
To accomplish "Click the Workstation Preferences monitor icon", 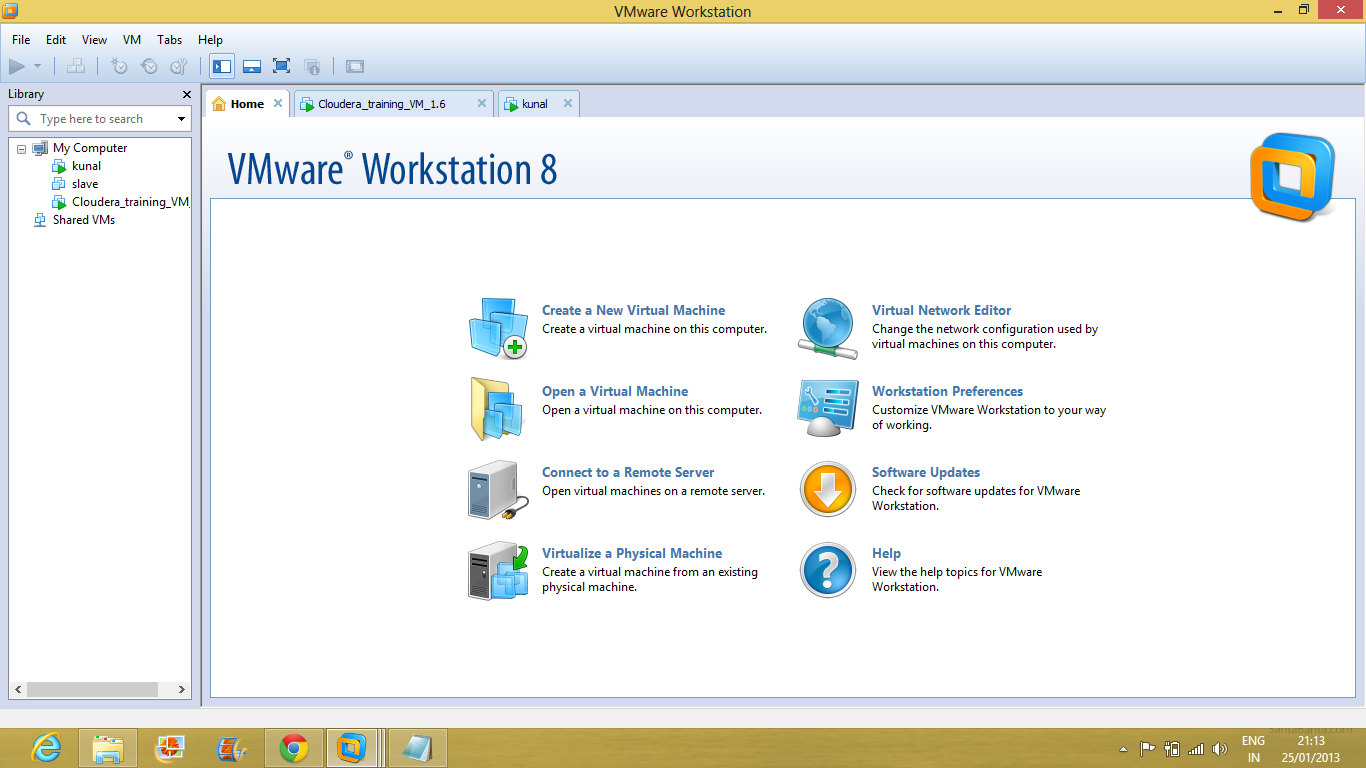I will pos(828,408).
